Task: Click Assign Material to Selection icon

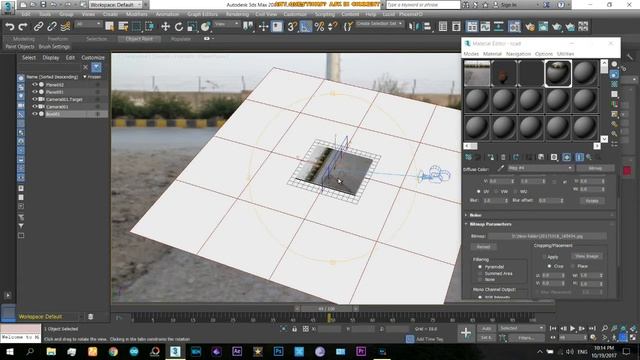Action: click(491, 157)
